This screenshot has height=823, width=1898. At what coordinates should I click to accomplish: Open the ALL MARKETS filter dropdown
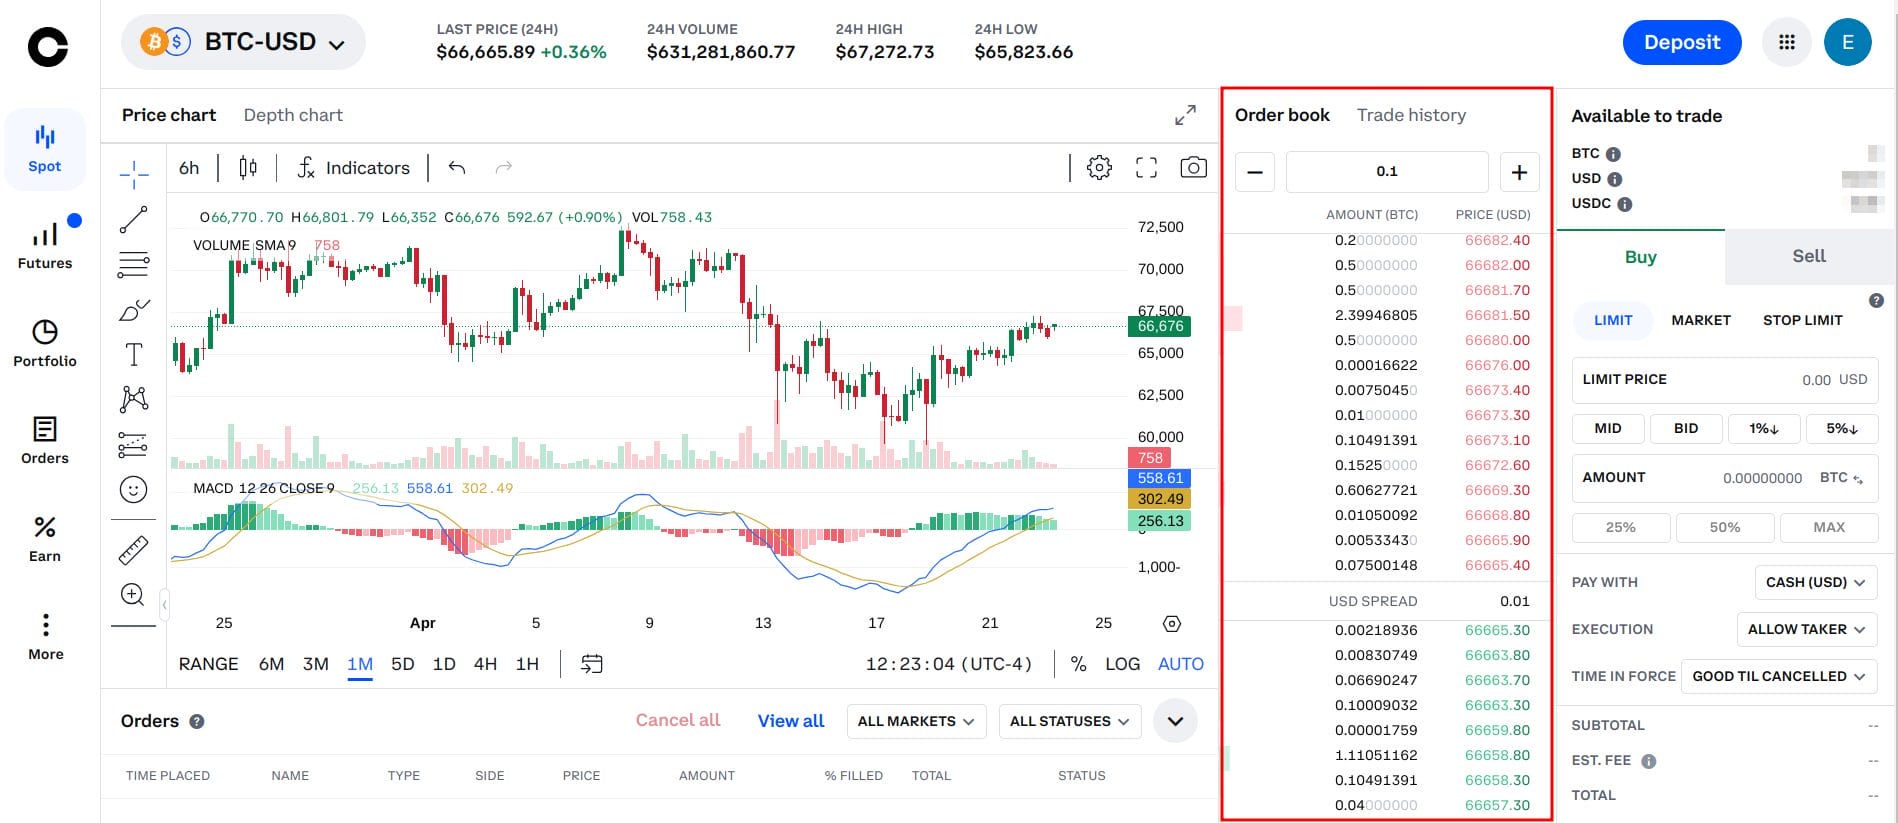(x=916, y=721)
